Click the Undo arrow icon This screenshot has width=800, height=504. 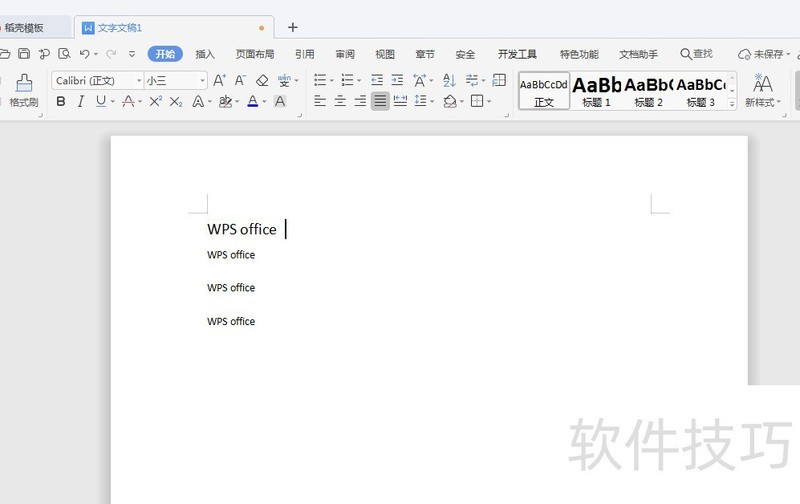point(85,54)
